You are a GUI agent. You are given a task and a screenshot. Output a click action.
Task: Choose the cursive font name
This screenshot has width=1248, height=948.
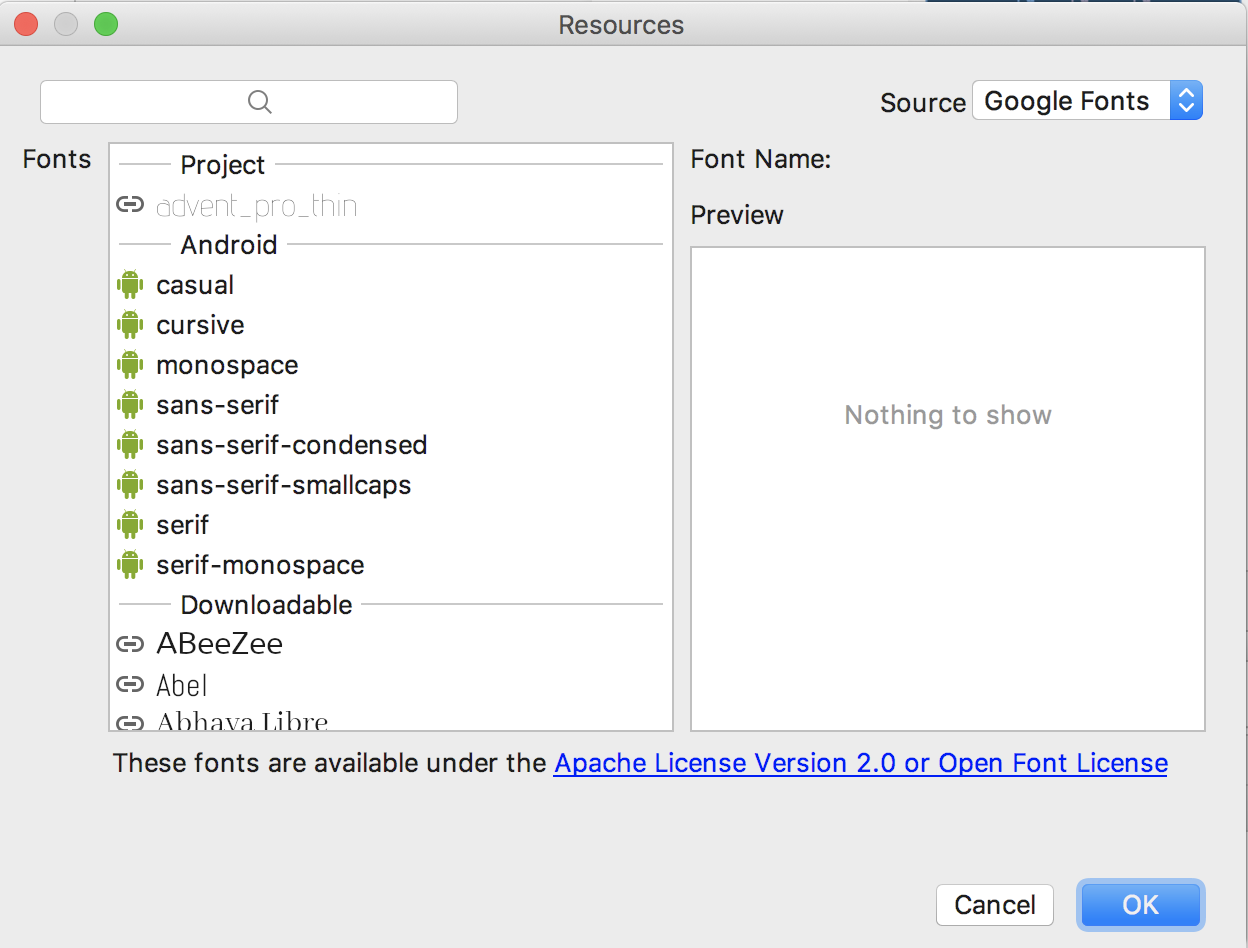click(200, 325)
